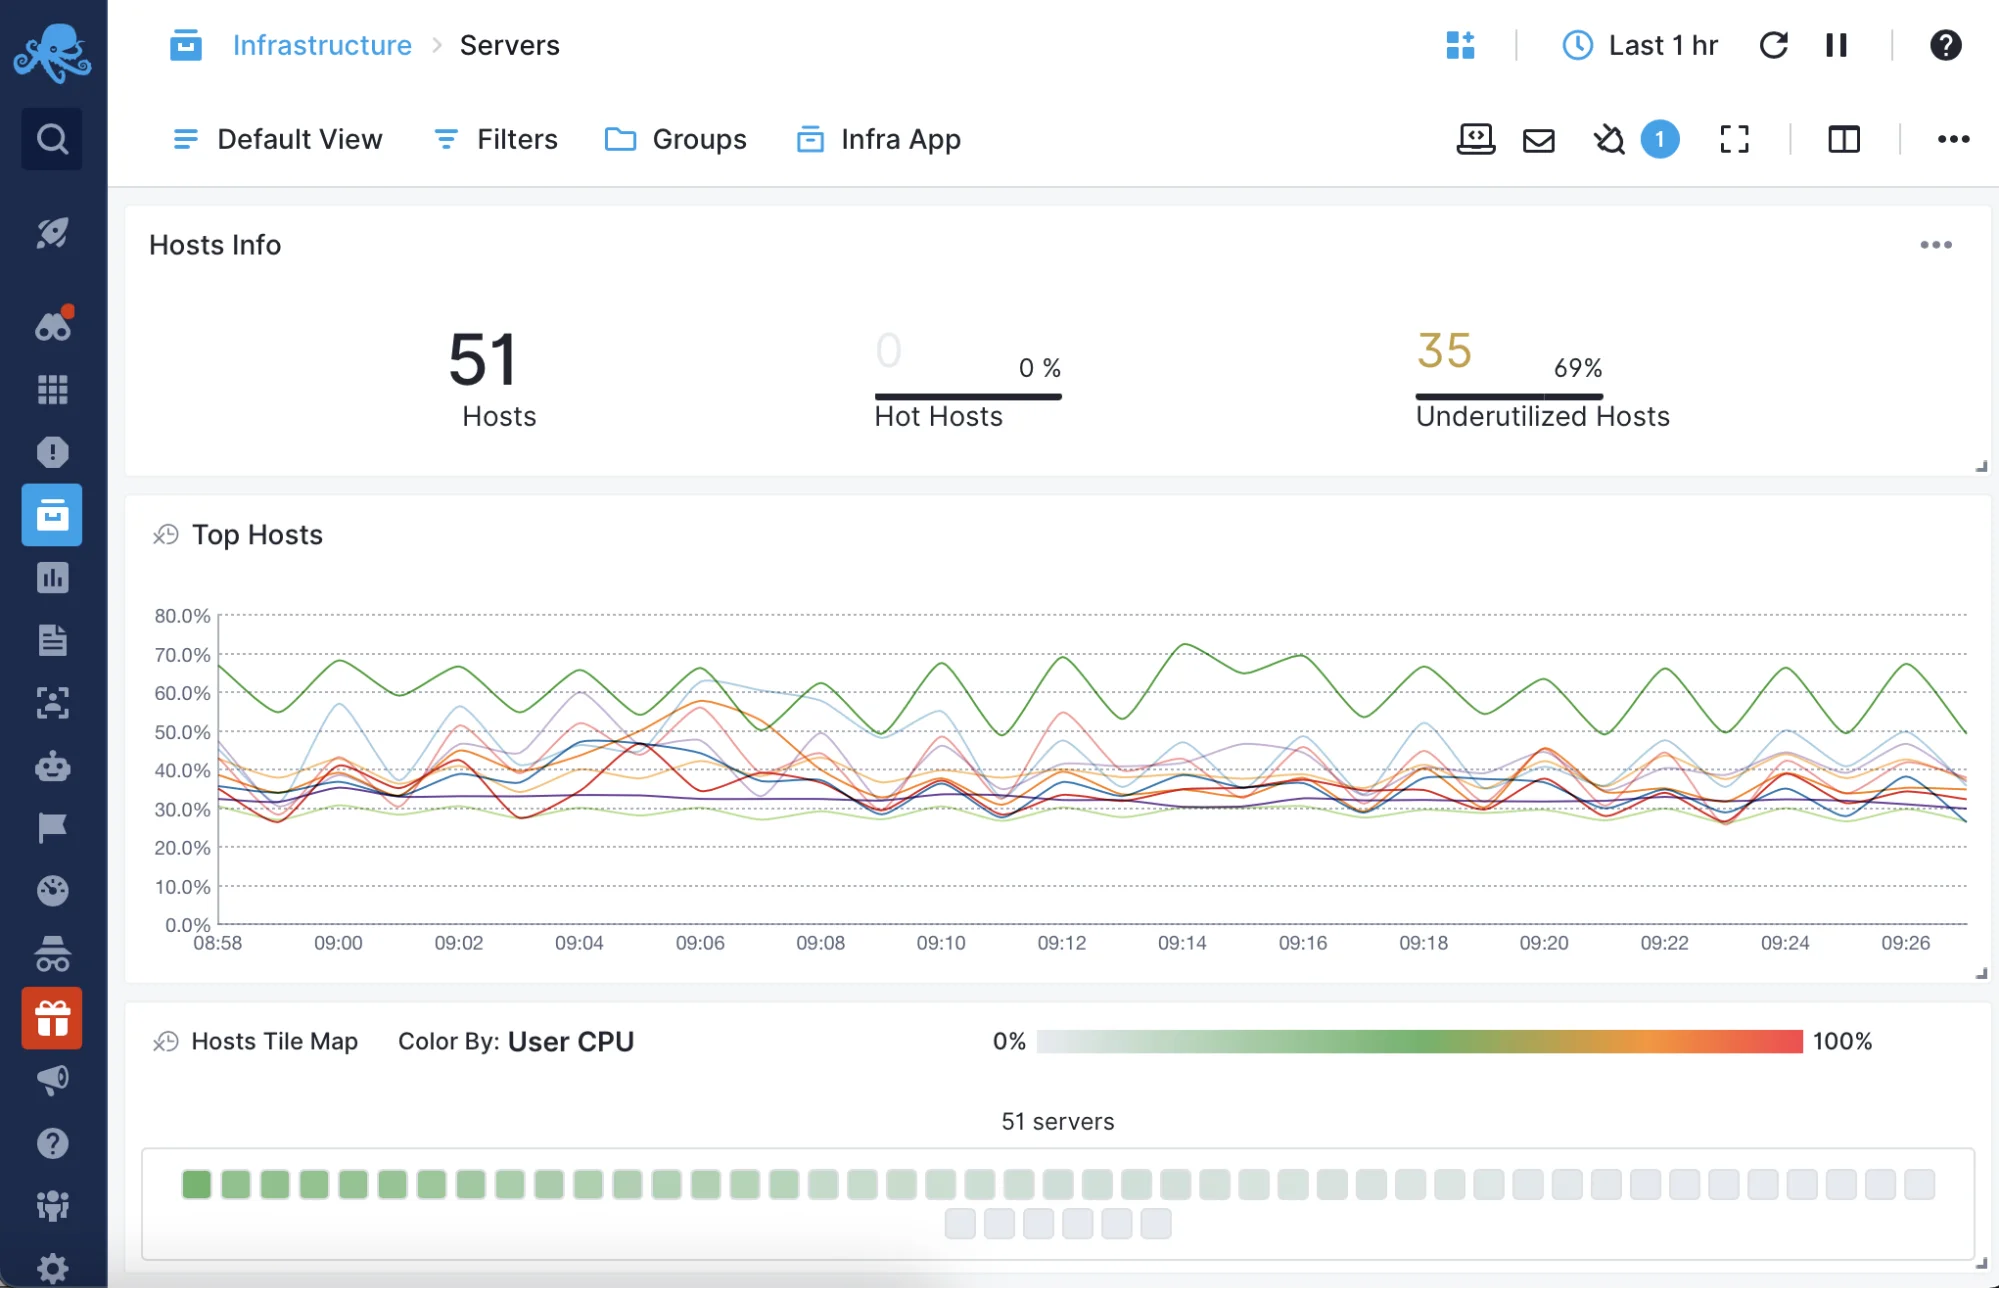Screen dimensions: 1999x1289
Task: Click the megaphone announcements icon
Action: pyautogui.click(x=51, y=1078)
